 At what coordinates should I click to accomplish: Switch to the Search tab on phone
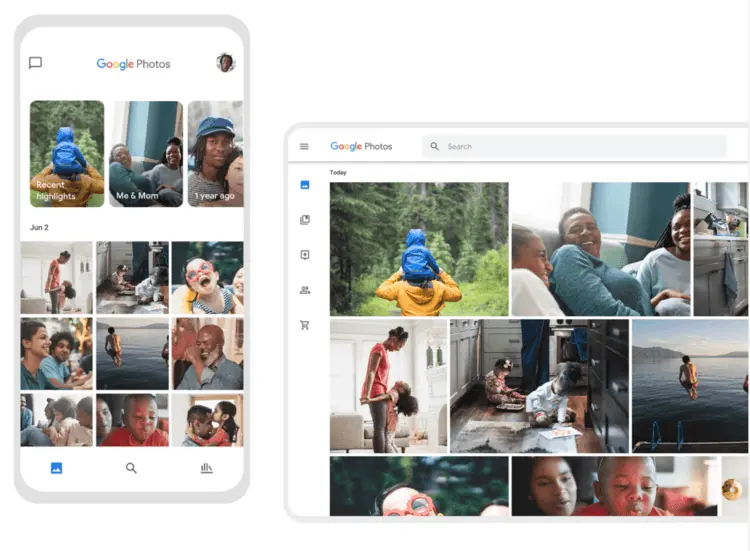click(x=131, y=468)
